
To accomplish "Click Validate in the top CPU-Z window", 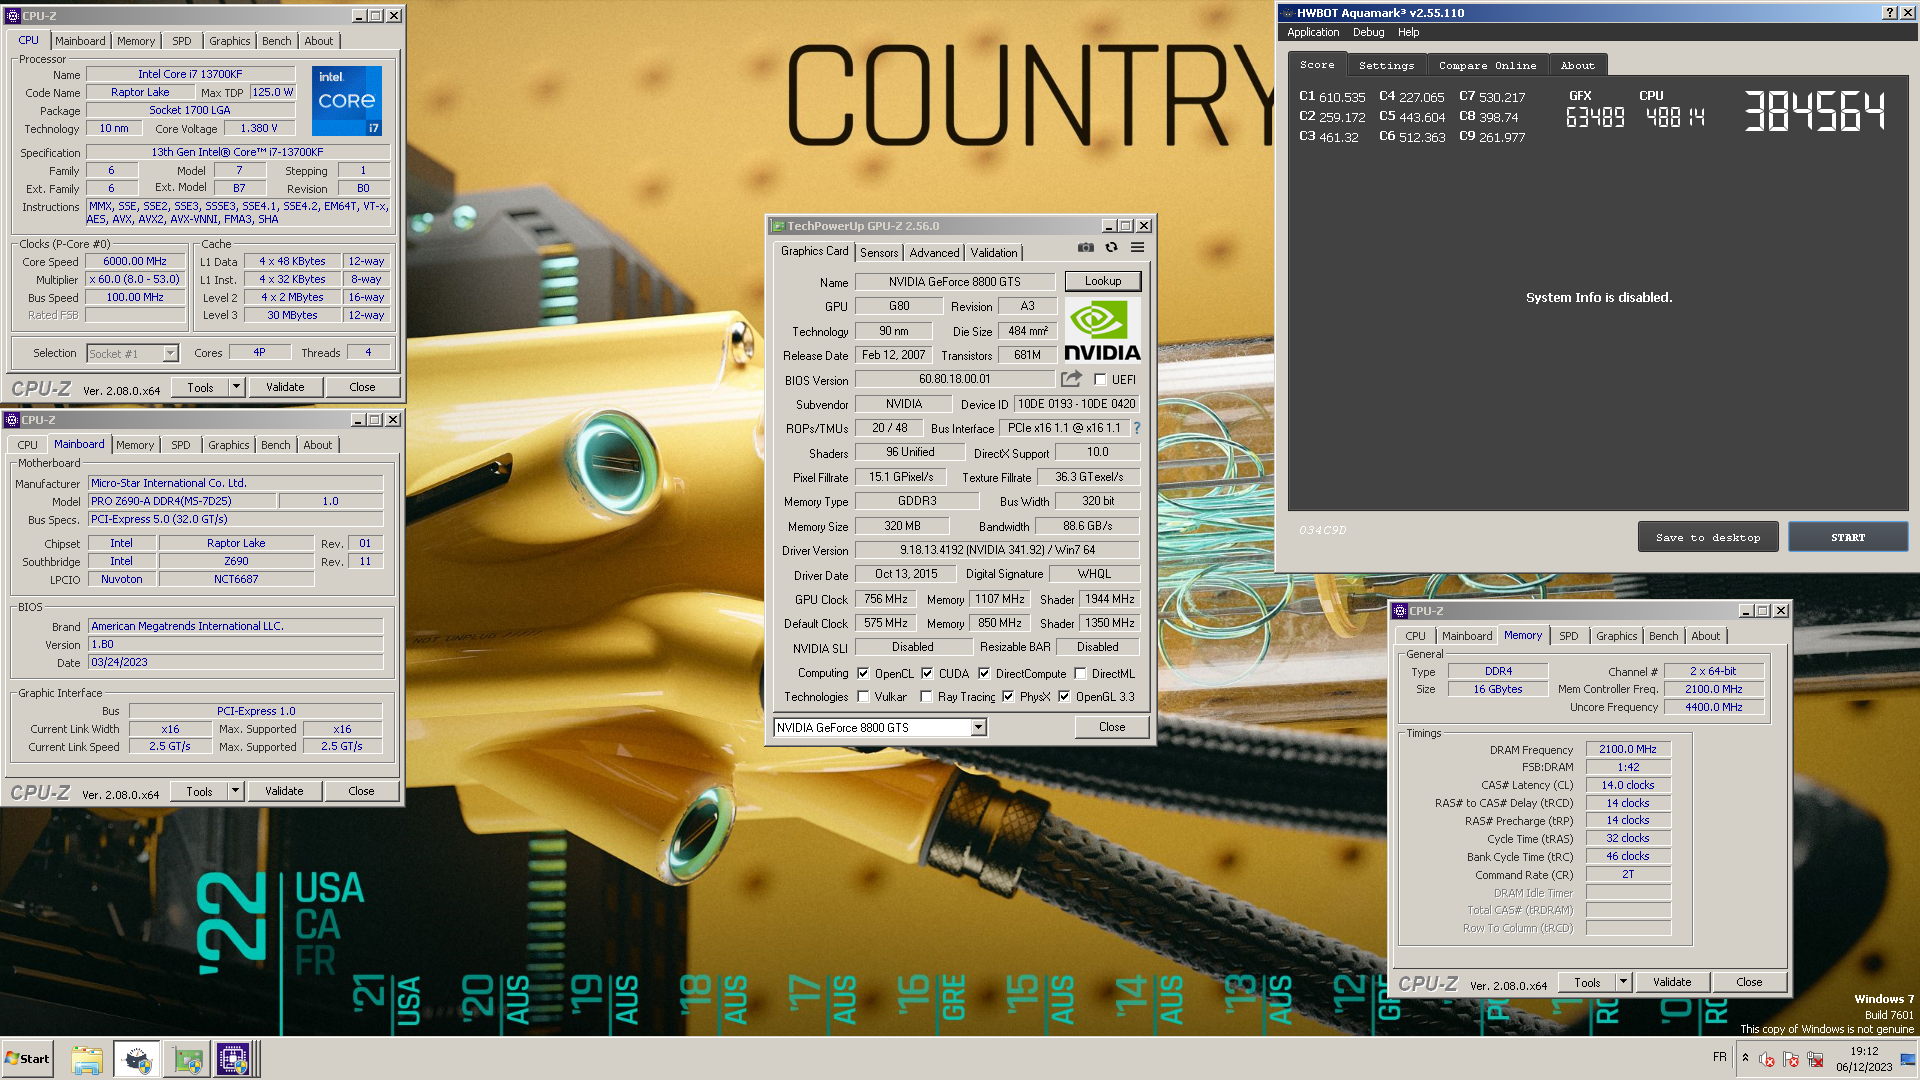I will pyautogui.click(x=285, y=387).
